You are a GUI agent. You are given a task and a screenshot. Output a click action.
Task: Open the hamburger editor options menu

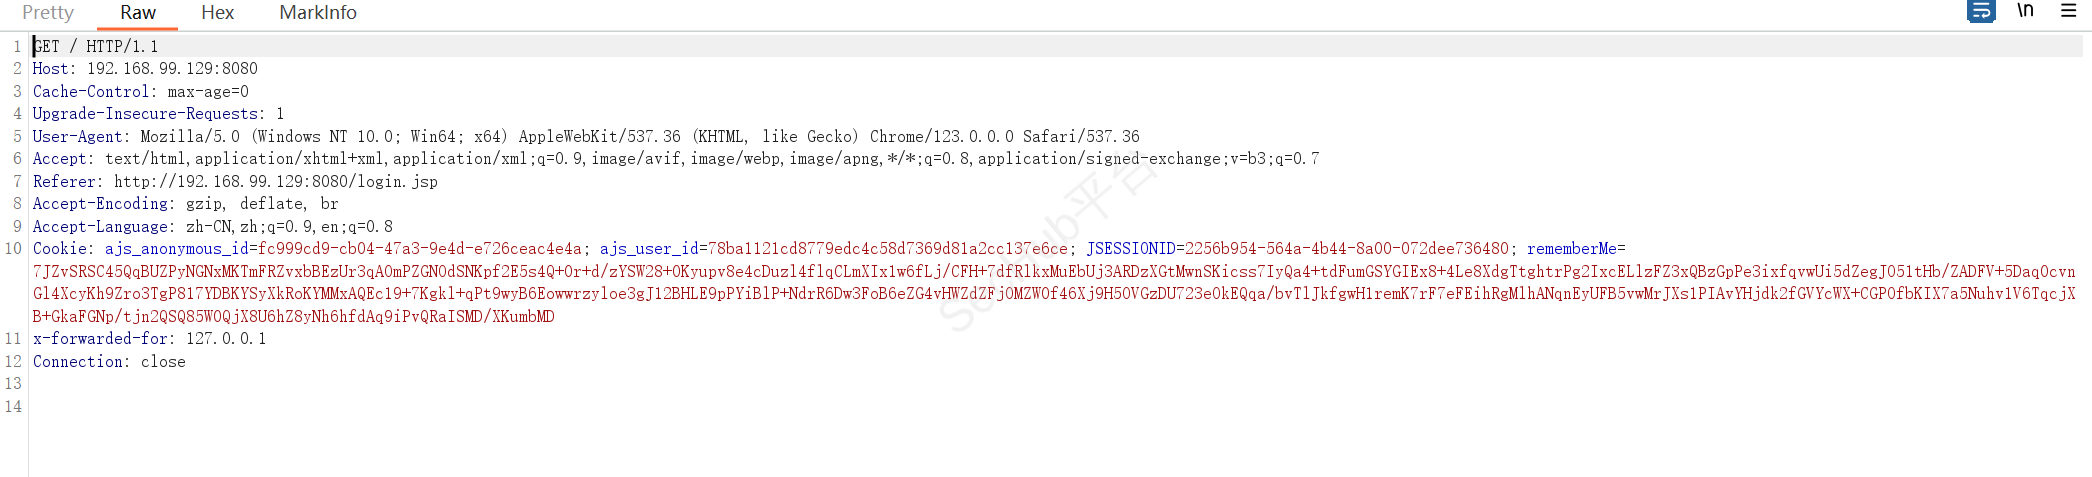pos(2068,11)
